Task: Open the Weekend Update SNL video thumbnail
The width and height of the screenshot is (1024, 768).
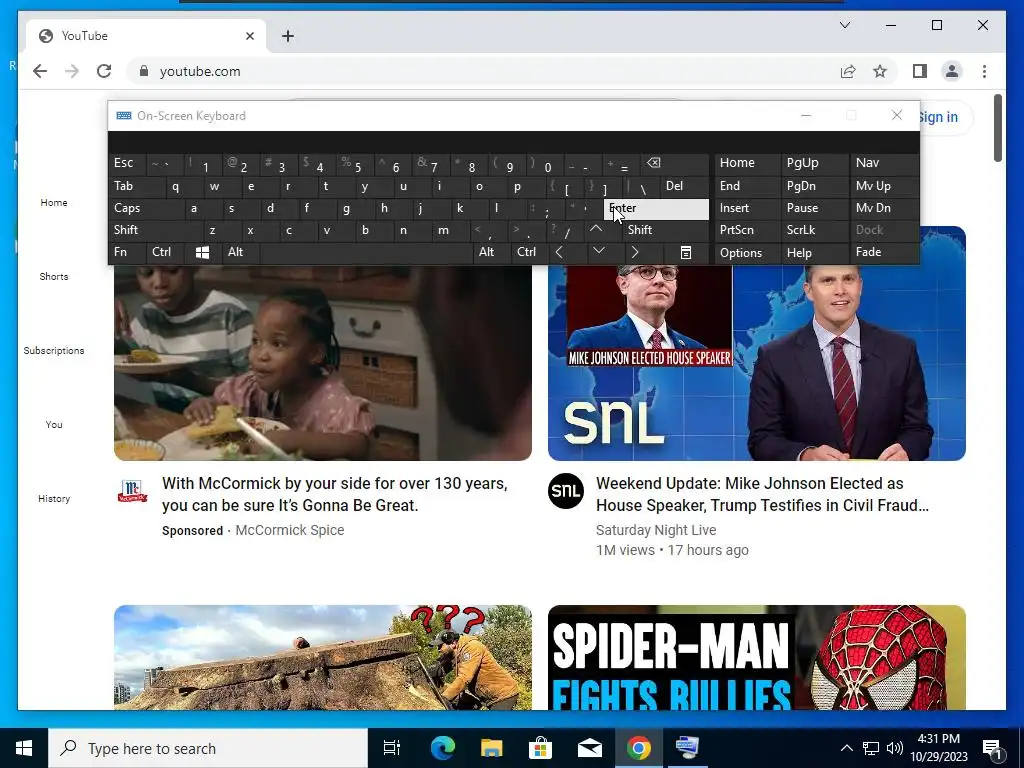Action: click(x=756, y=363)
